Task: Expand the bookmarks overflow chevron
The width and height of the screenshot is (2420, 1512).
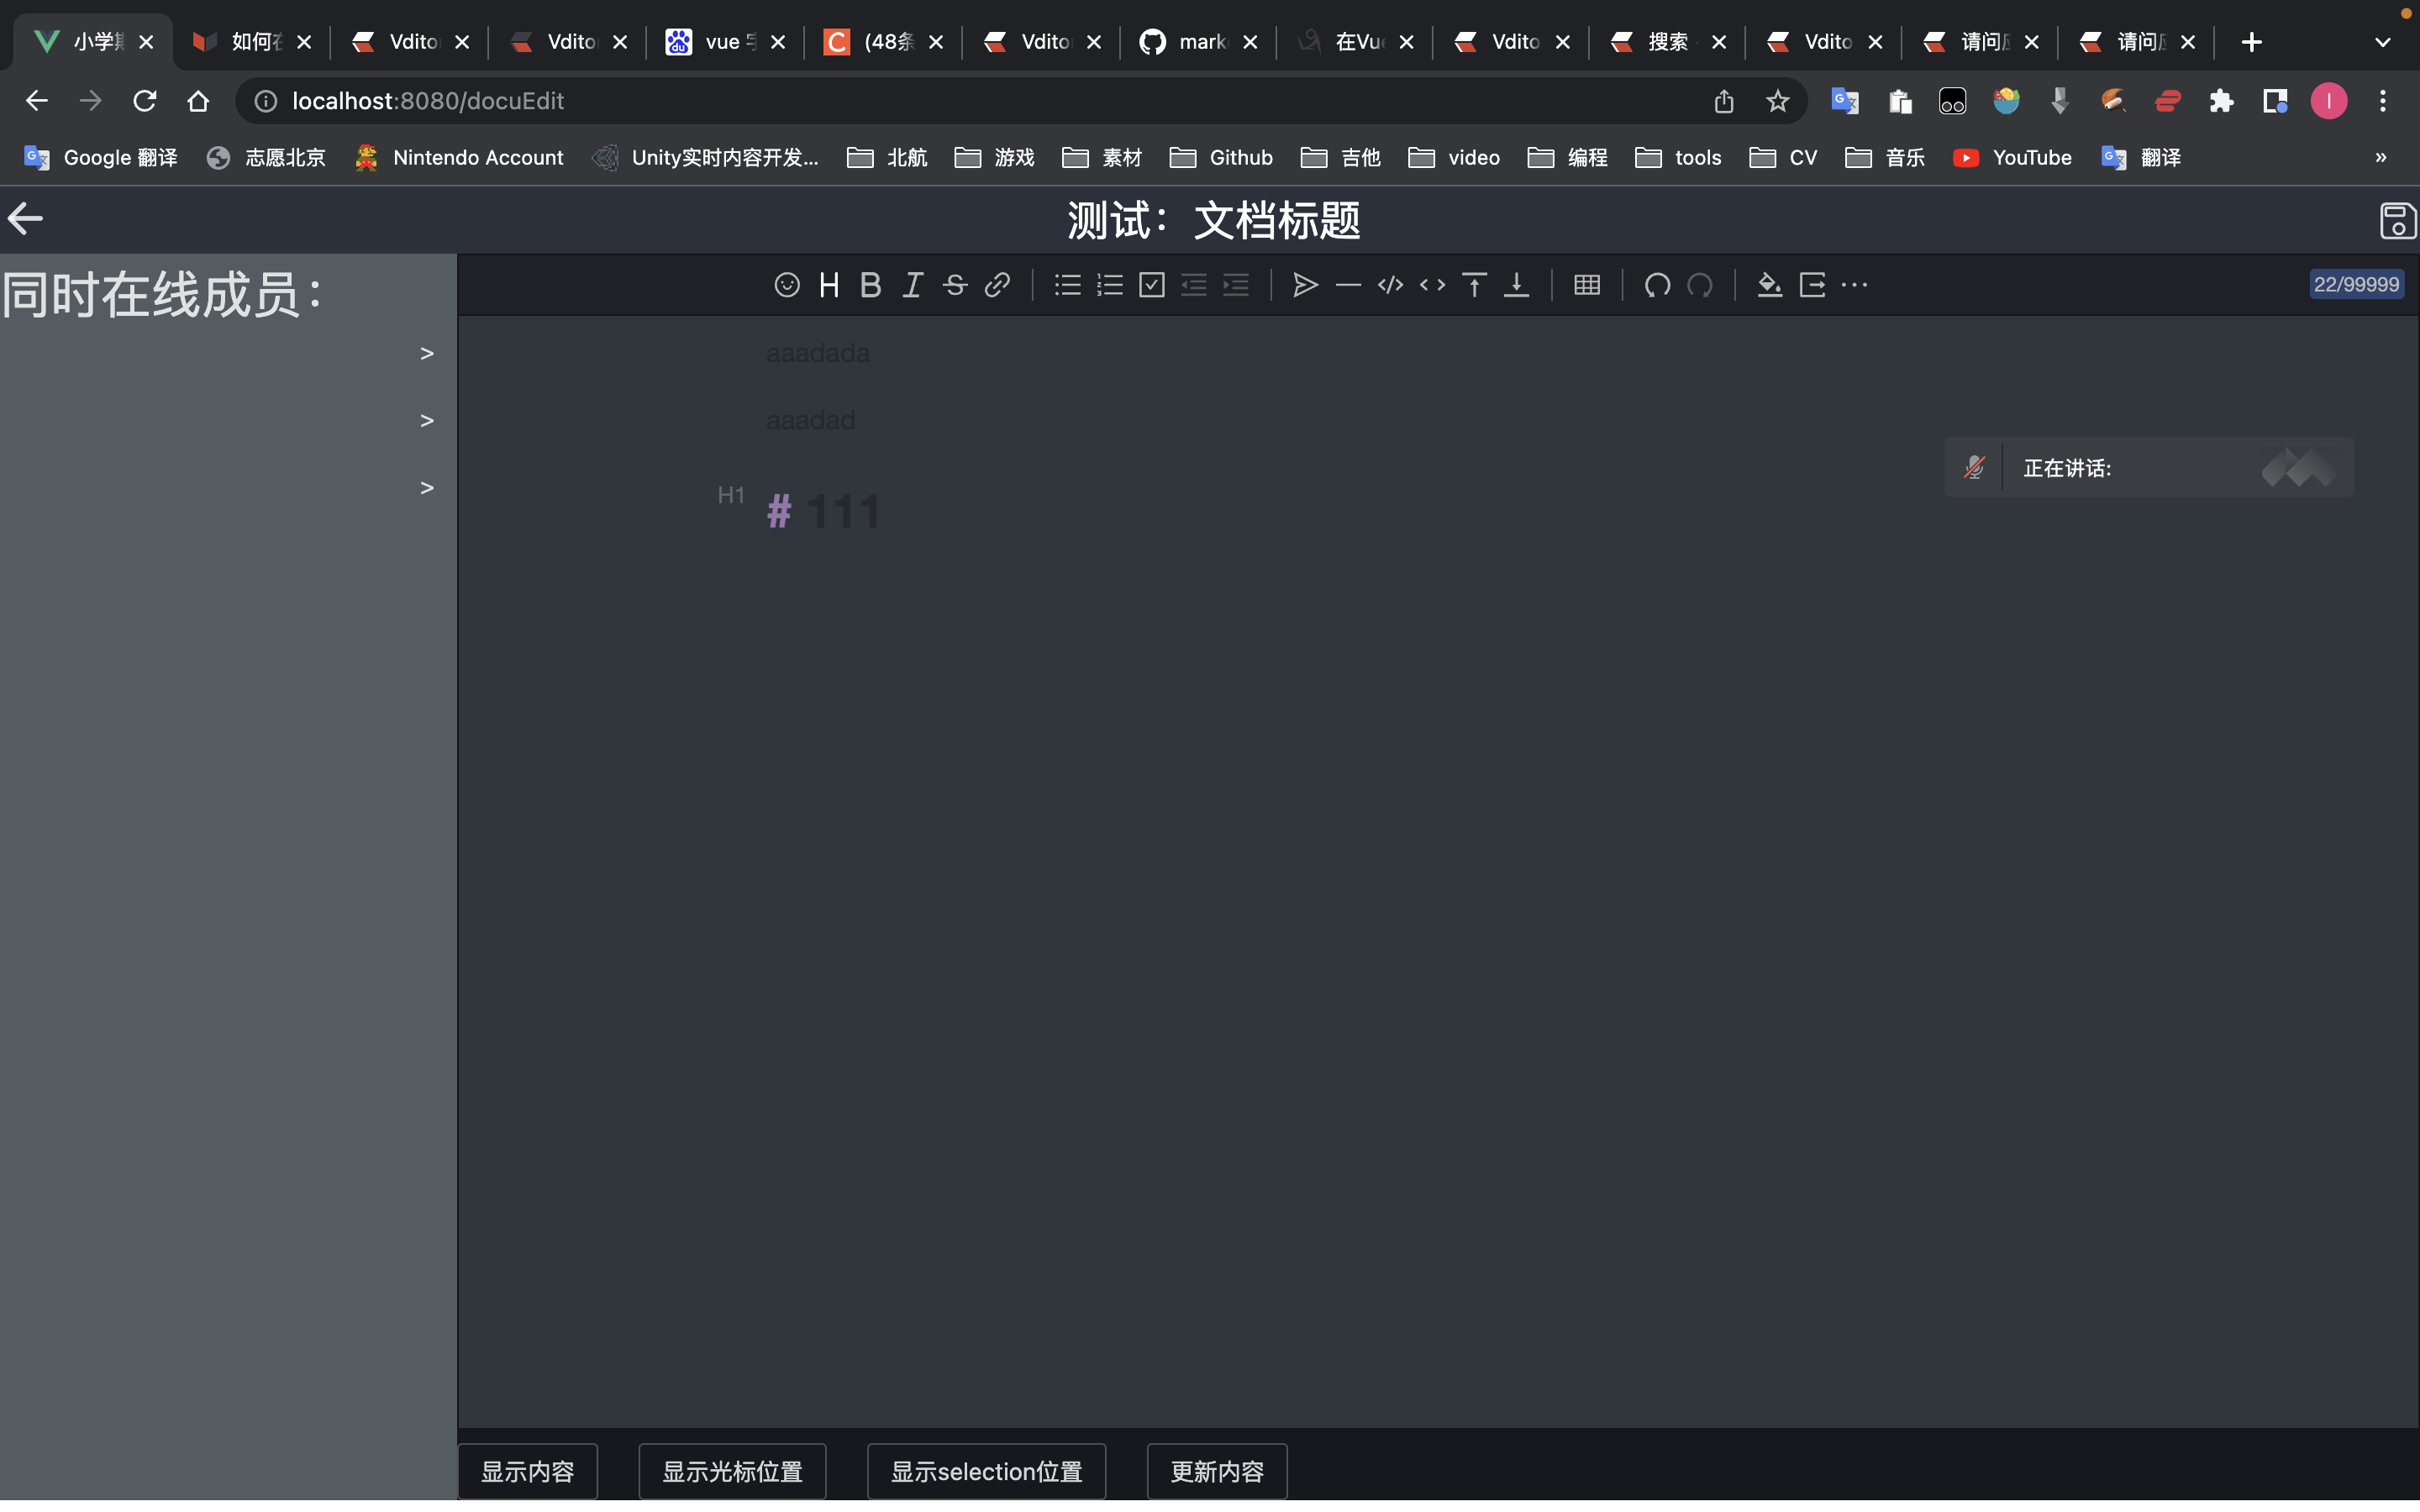Action: [x=2381, y=157]
